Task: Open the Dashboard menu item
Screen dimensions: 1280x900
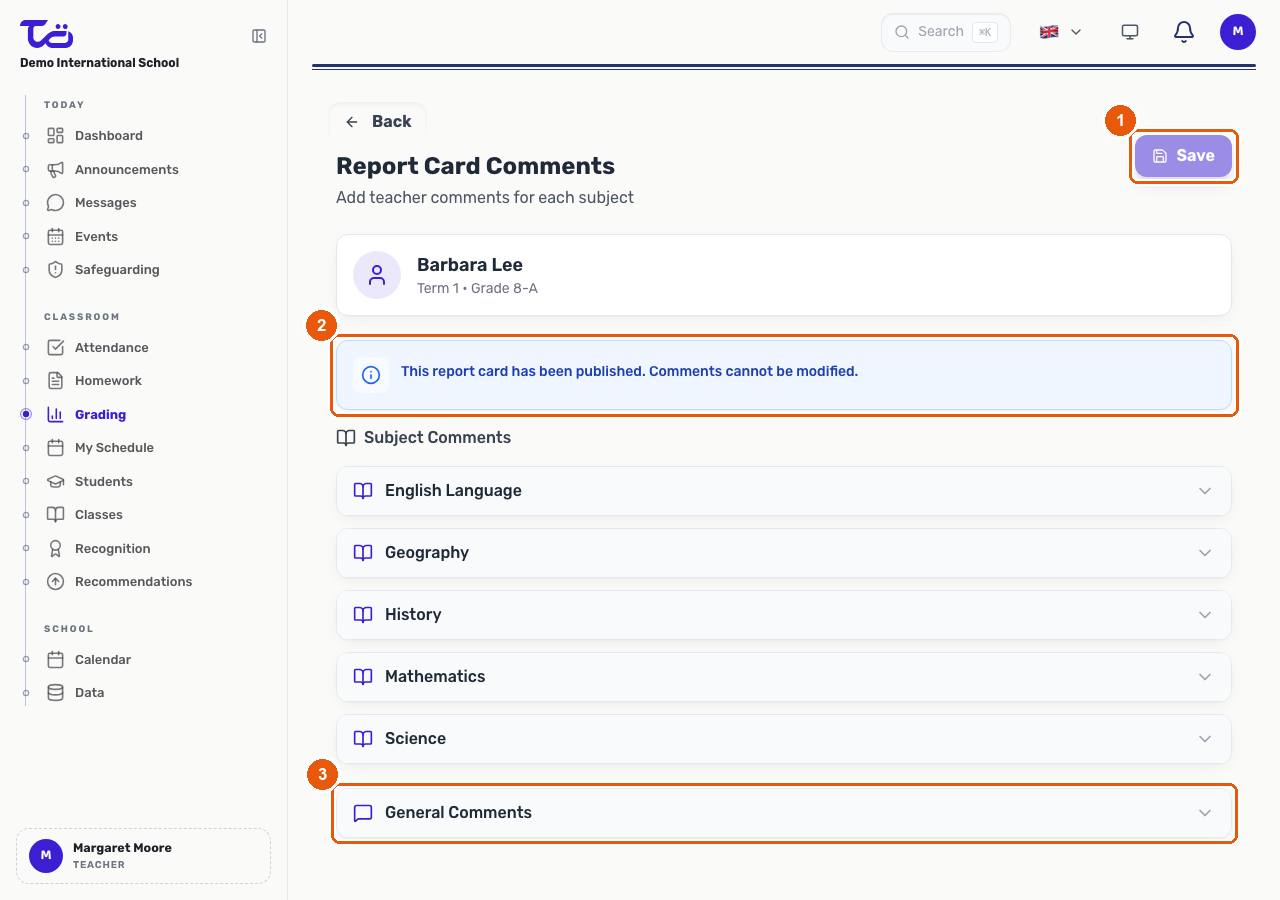Action: [x=108, y=135]
